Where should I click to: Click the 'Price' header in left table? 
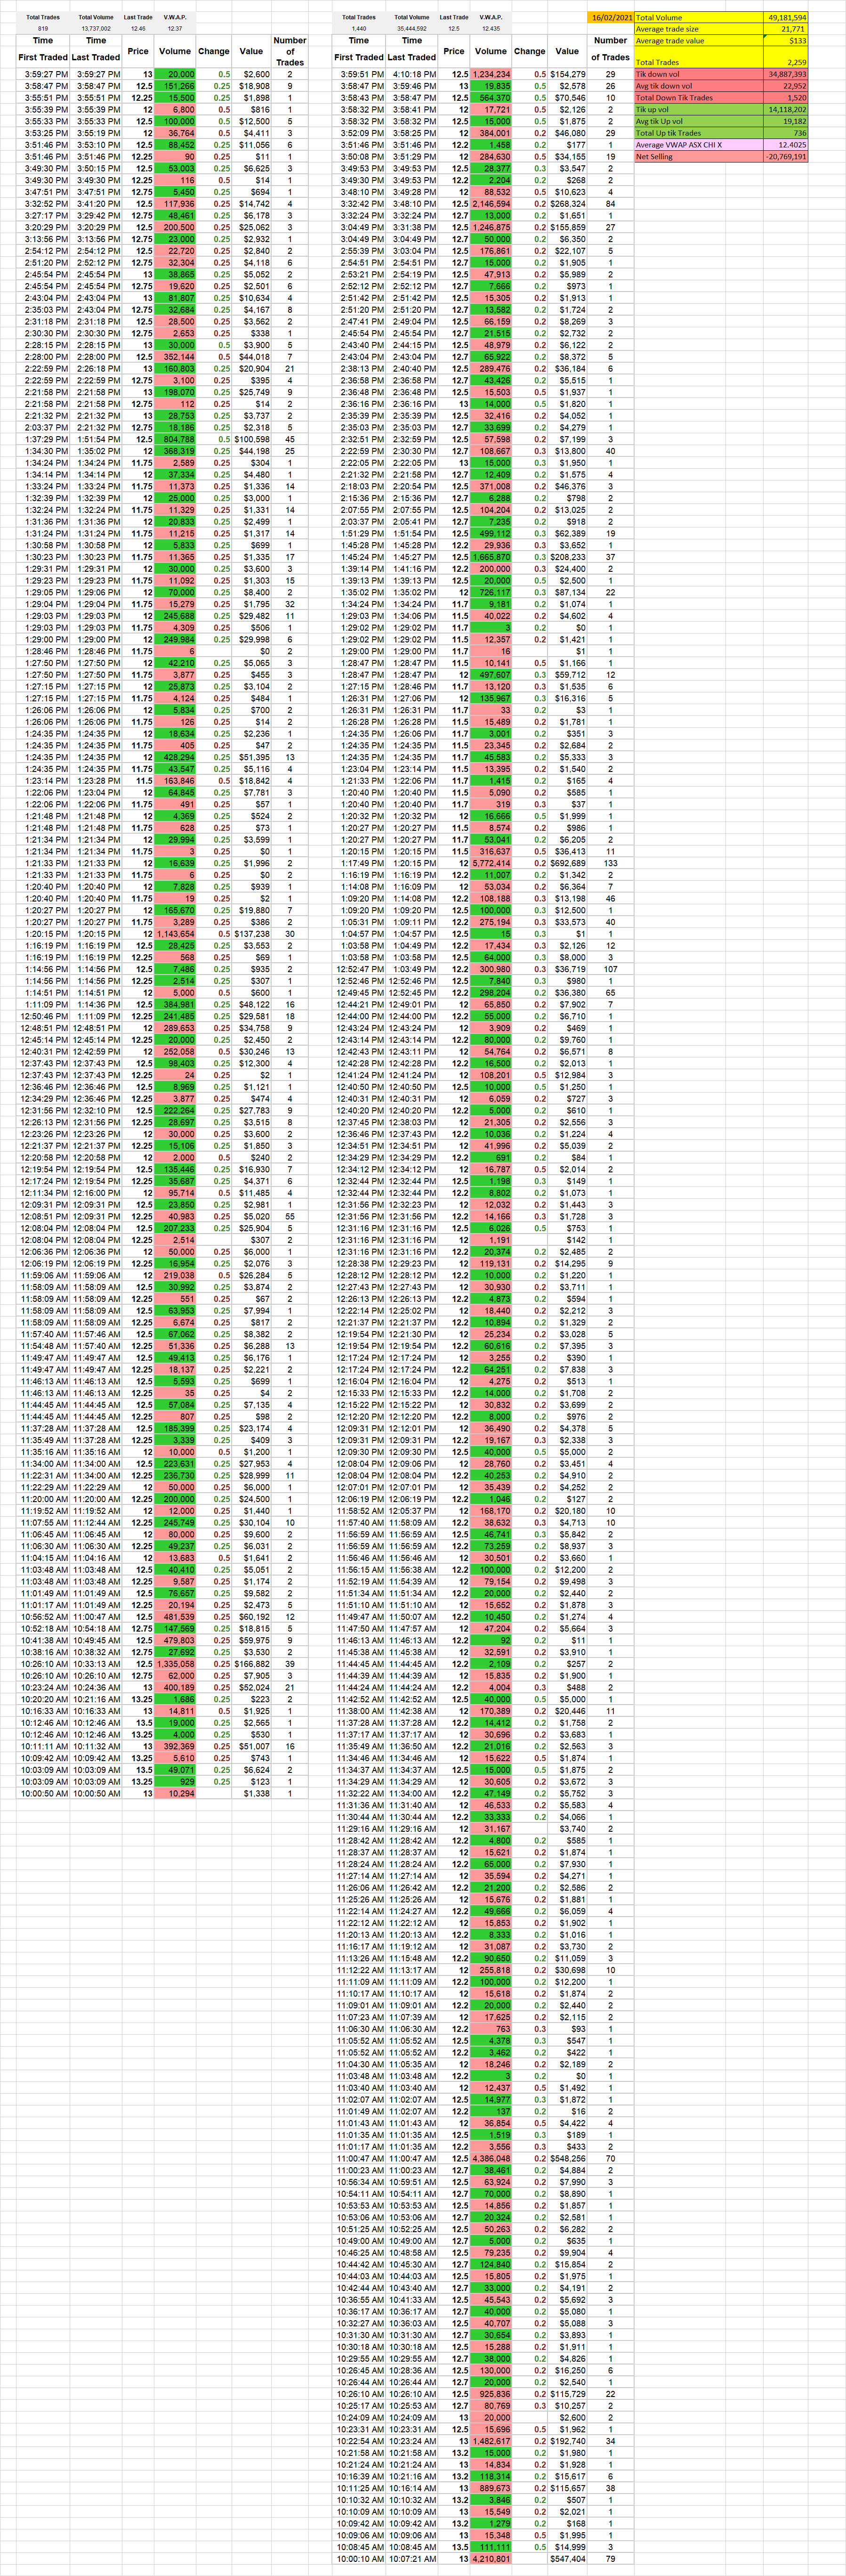(x=138, y=51)
